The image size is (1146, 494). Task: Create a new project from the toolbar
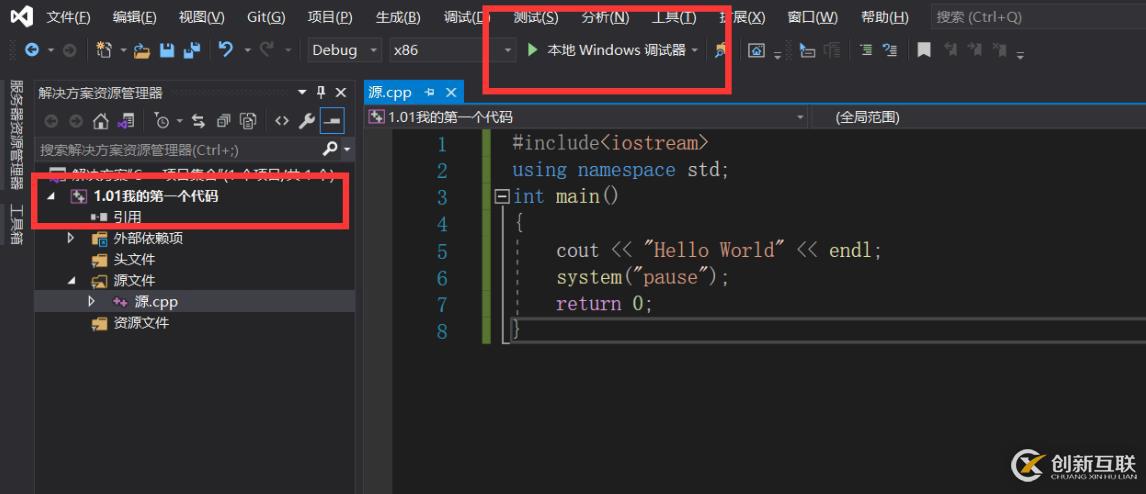(x=105, y=50)
